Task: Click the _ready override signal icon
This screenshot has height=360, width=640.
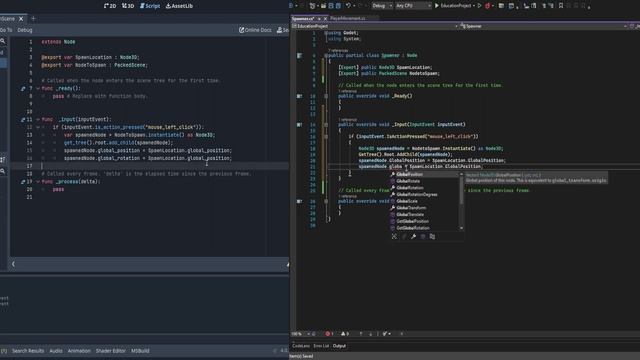Action: pyautogui.click(x=23, y=88)
